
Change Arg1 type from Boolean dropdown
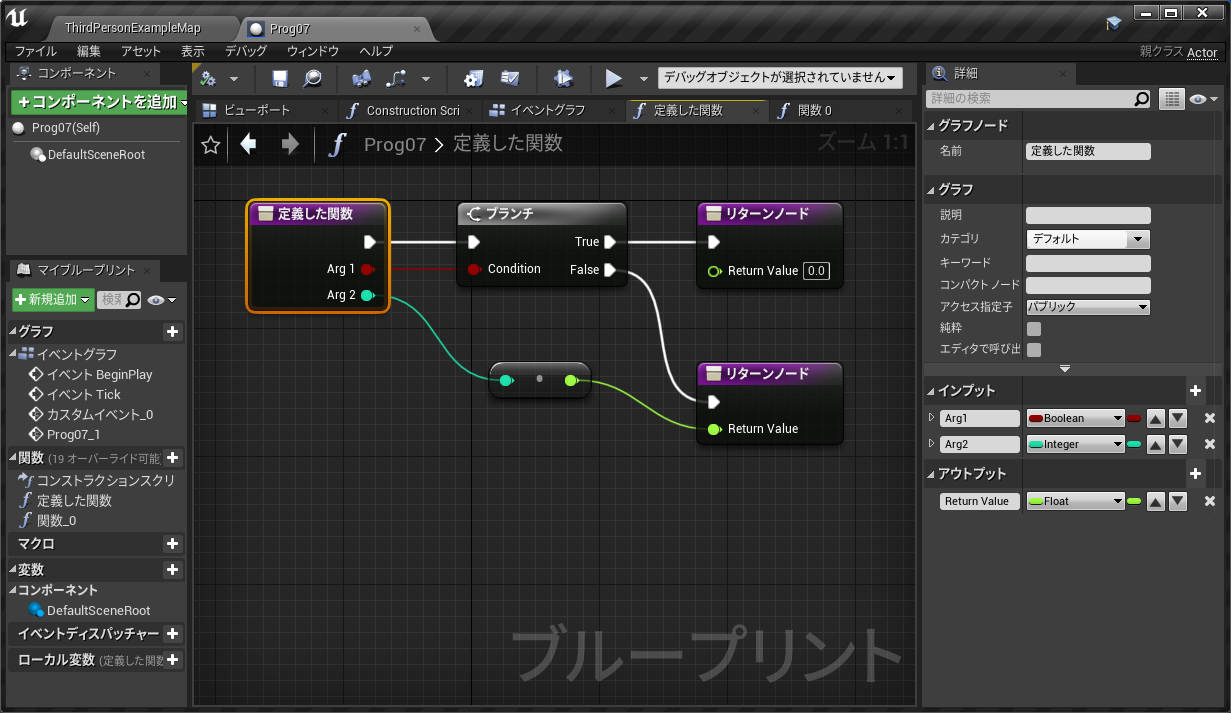(x=1075, y=418)
